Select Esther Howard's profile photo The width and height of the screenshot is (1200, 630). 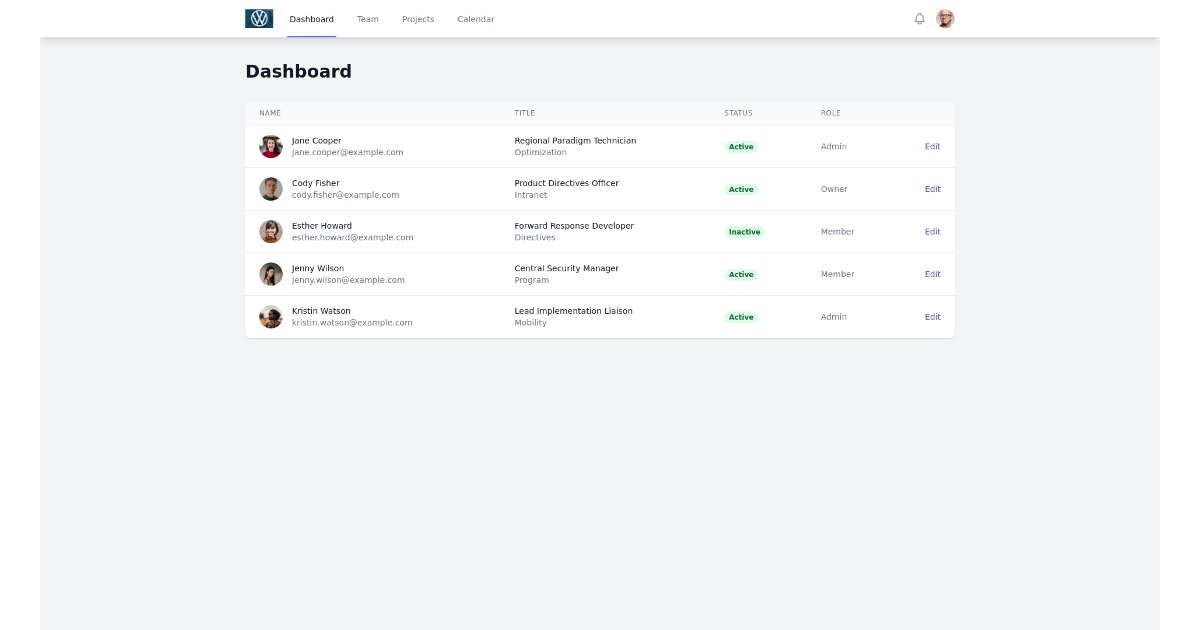[x=270, y=231]
